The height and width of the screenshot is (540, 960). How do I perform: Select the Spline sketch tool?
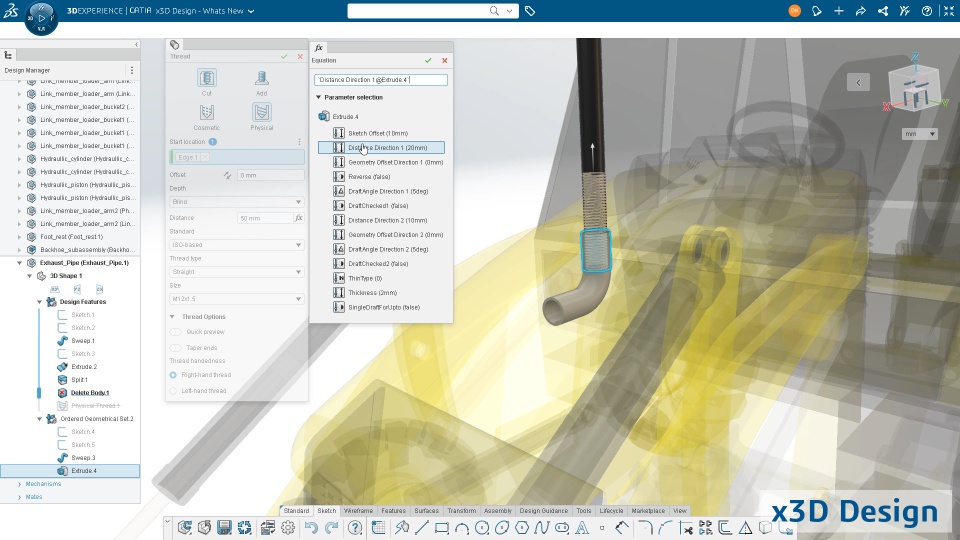pos(542,527)
